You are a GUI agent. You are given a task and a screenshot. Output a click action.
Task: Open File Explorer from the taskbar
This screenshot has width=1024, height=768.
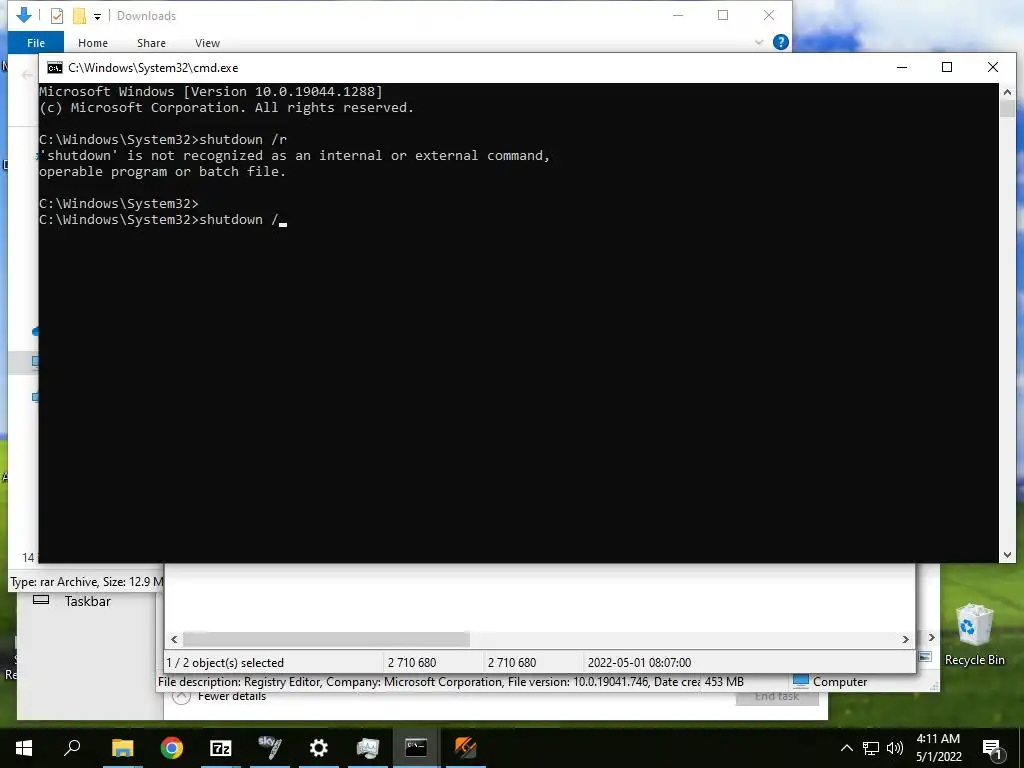122,748
